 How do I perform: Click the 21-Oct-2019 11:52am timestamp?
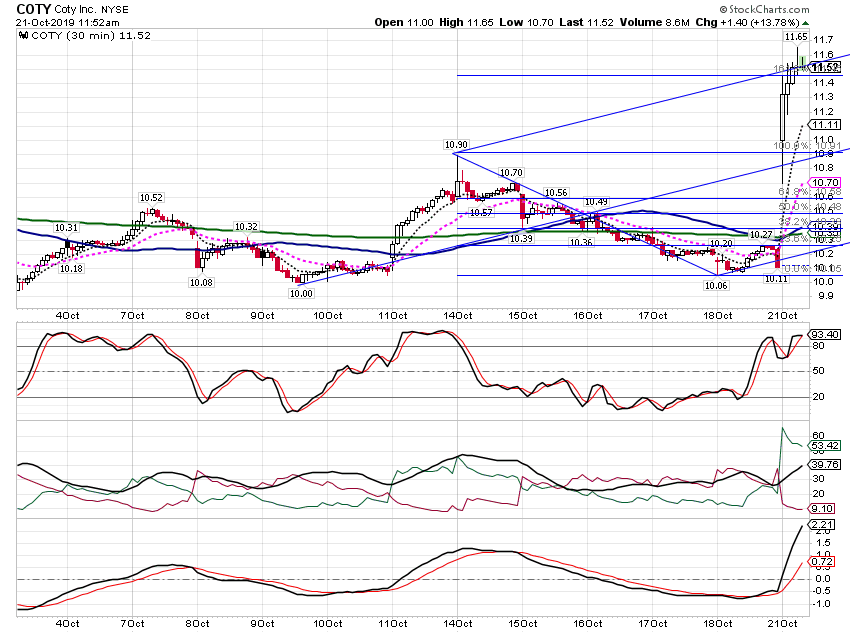pyautogui.click(x=68, y=23)
